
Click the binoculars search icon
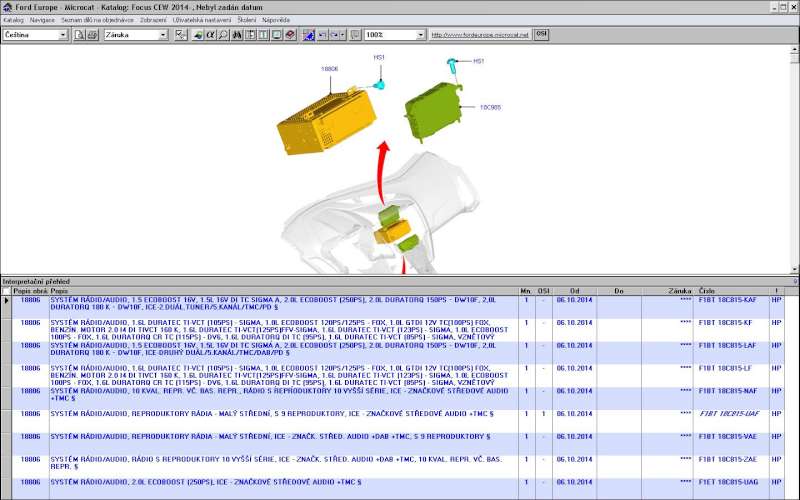point(237,35)
